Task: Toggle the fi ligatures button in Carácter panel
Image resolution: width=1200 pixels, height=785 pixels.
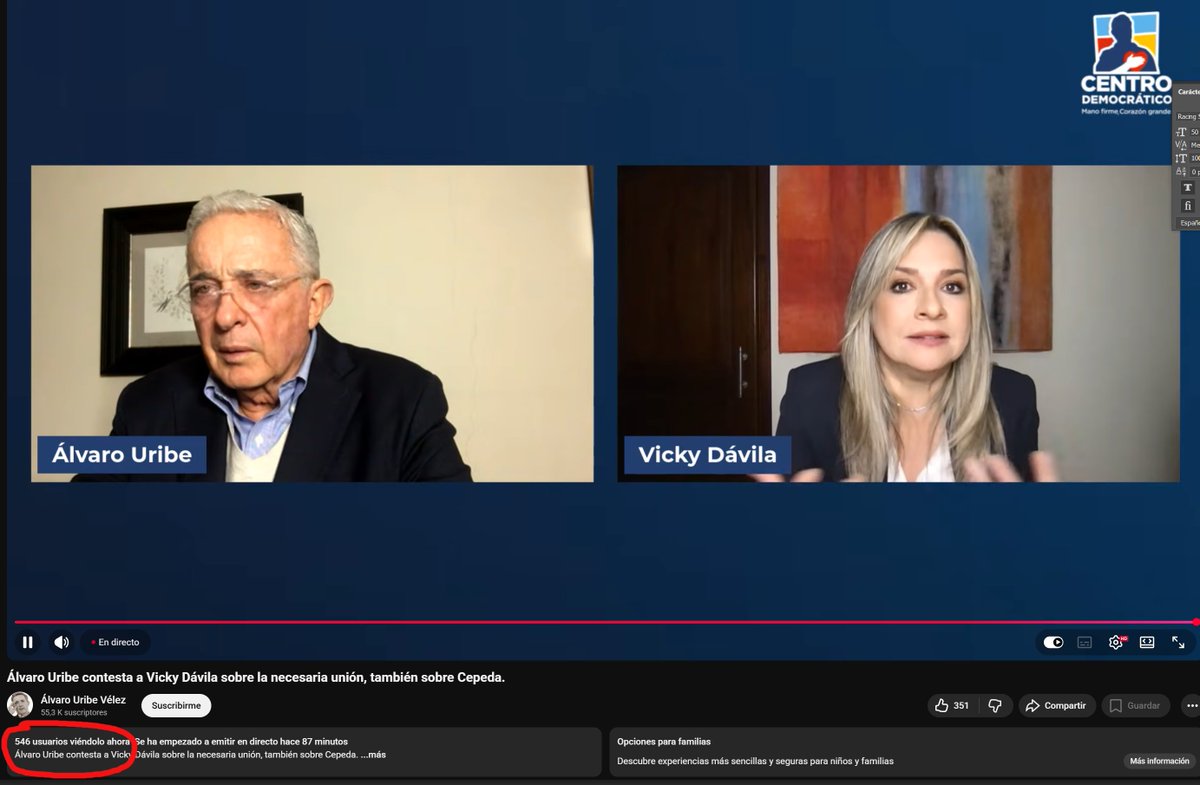Action: [x=1188, y=205]
